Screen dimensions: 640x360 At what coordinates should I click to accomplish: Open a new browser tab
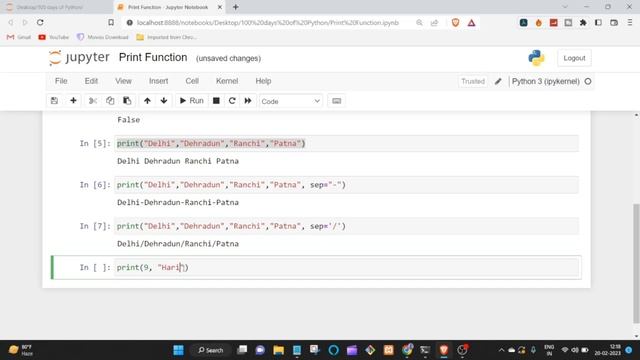[x=236, y=7]
